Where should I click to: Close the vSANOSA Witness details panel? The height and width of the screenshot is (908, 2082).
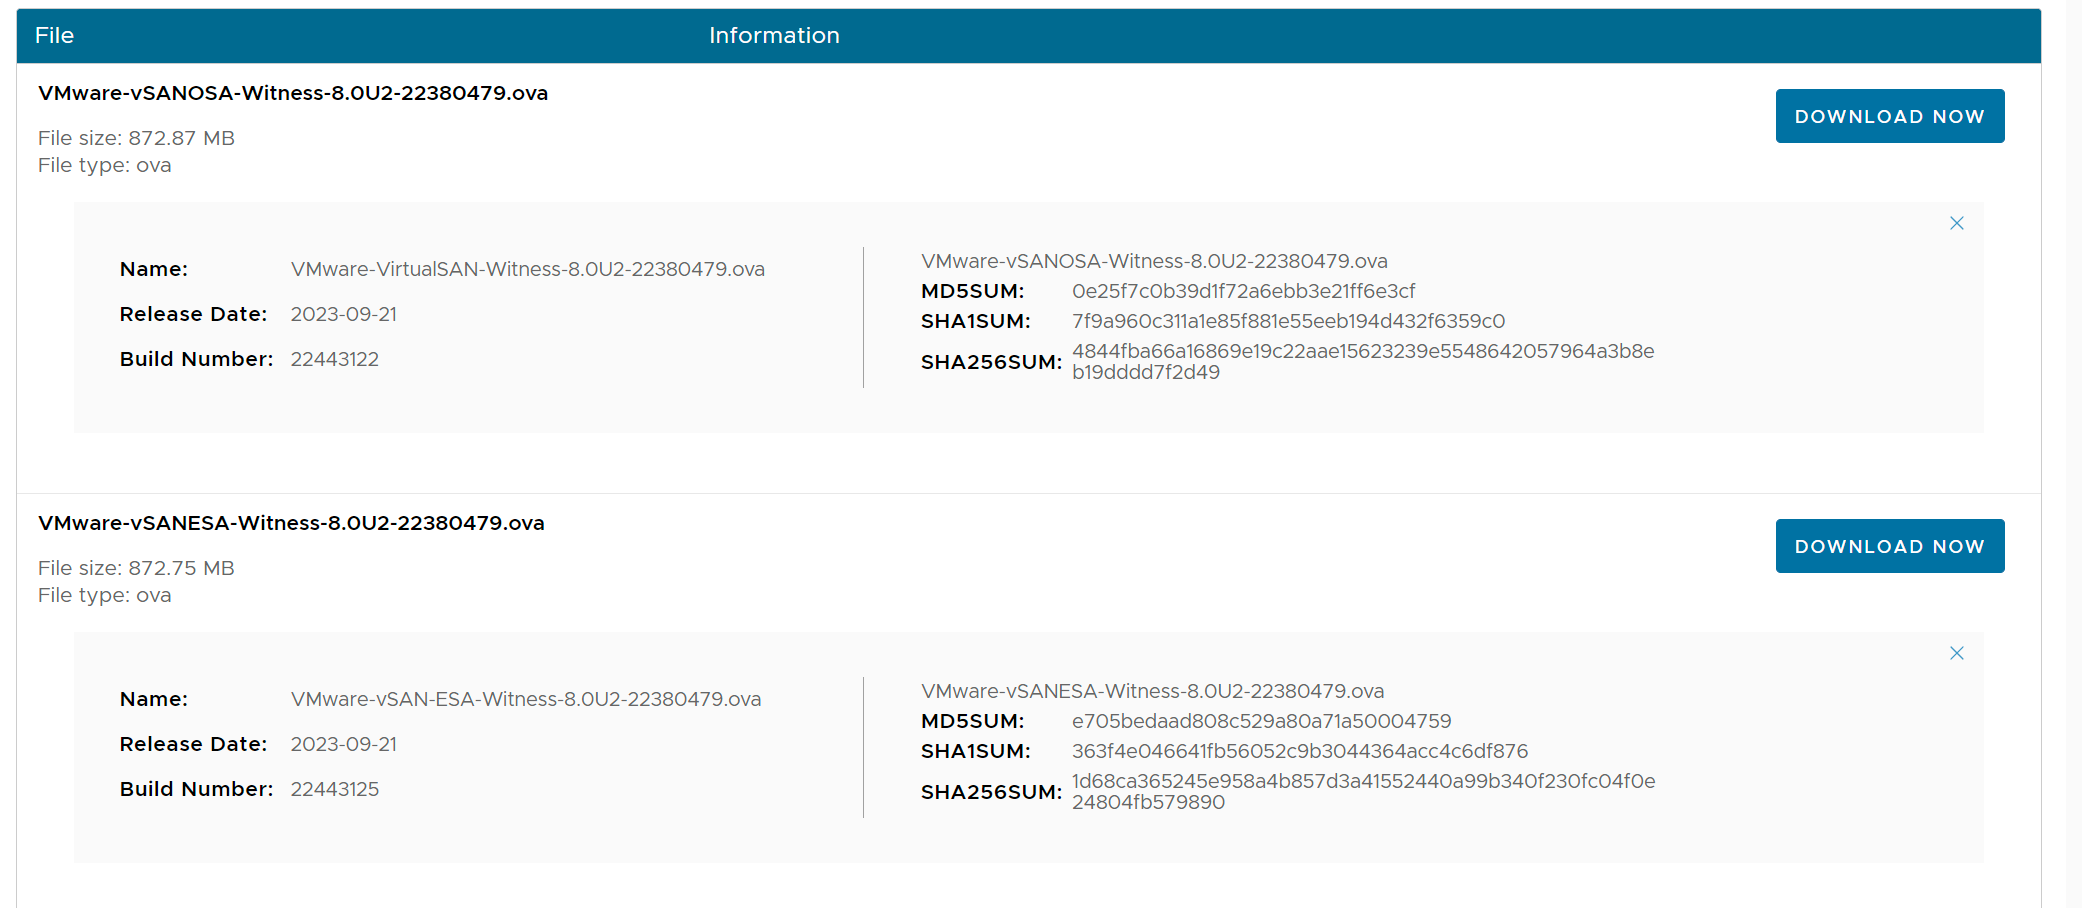point(1956,223)
